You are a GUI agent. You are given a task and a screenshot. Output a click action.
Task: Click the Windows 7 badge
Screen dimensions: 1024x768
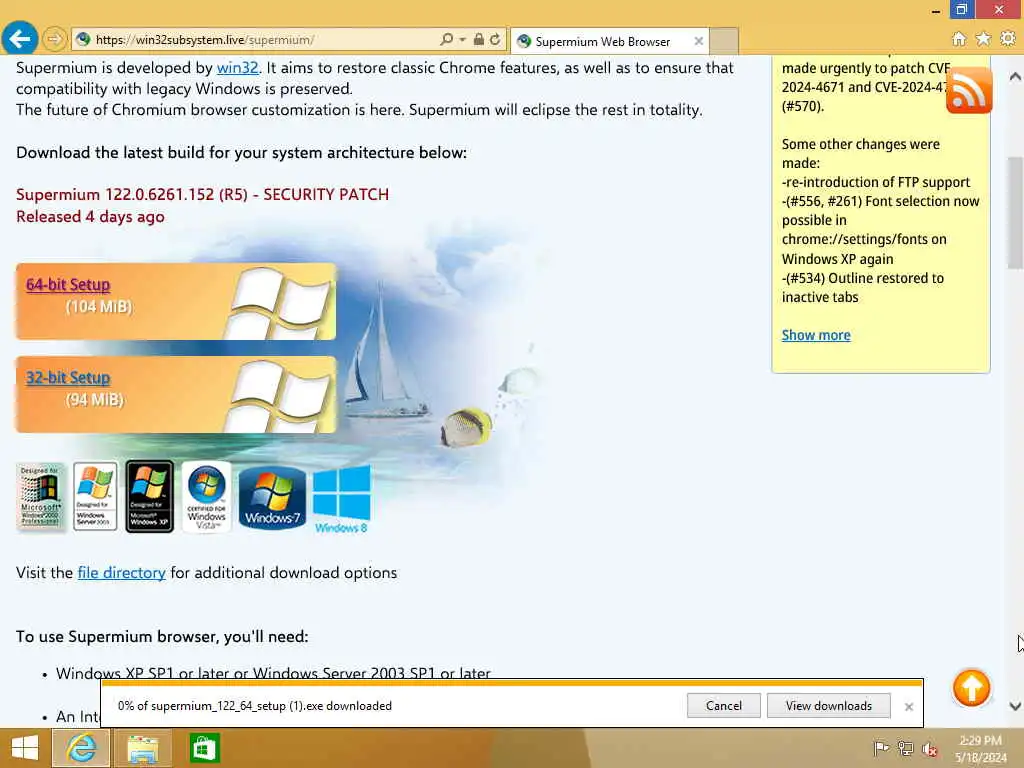(x=272, y=498)
